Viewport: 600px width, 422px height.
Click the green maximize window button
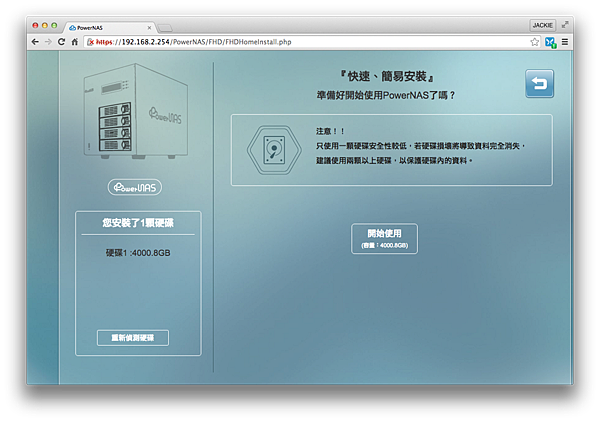(x=54, y=25)
